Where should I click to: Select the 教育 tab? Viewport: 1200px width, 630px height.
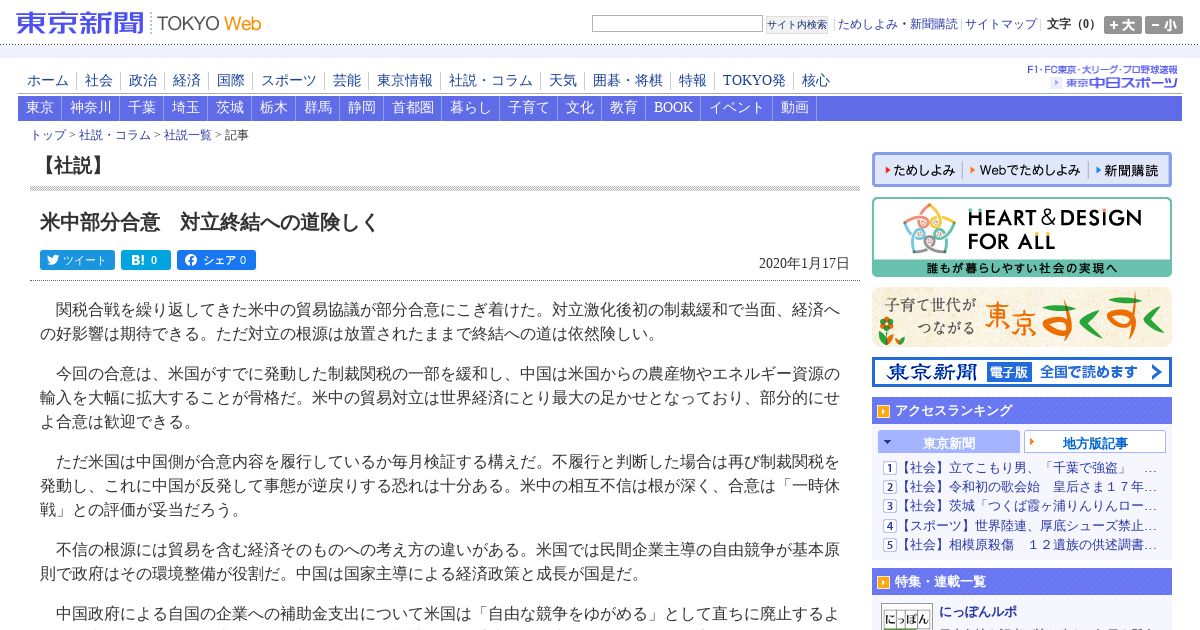coord(624,108)
